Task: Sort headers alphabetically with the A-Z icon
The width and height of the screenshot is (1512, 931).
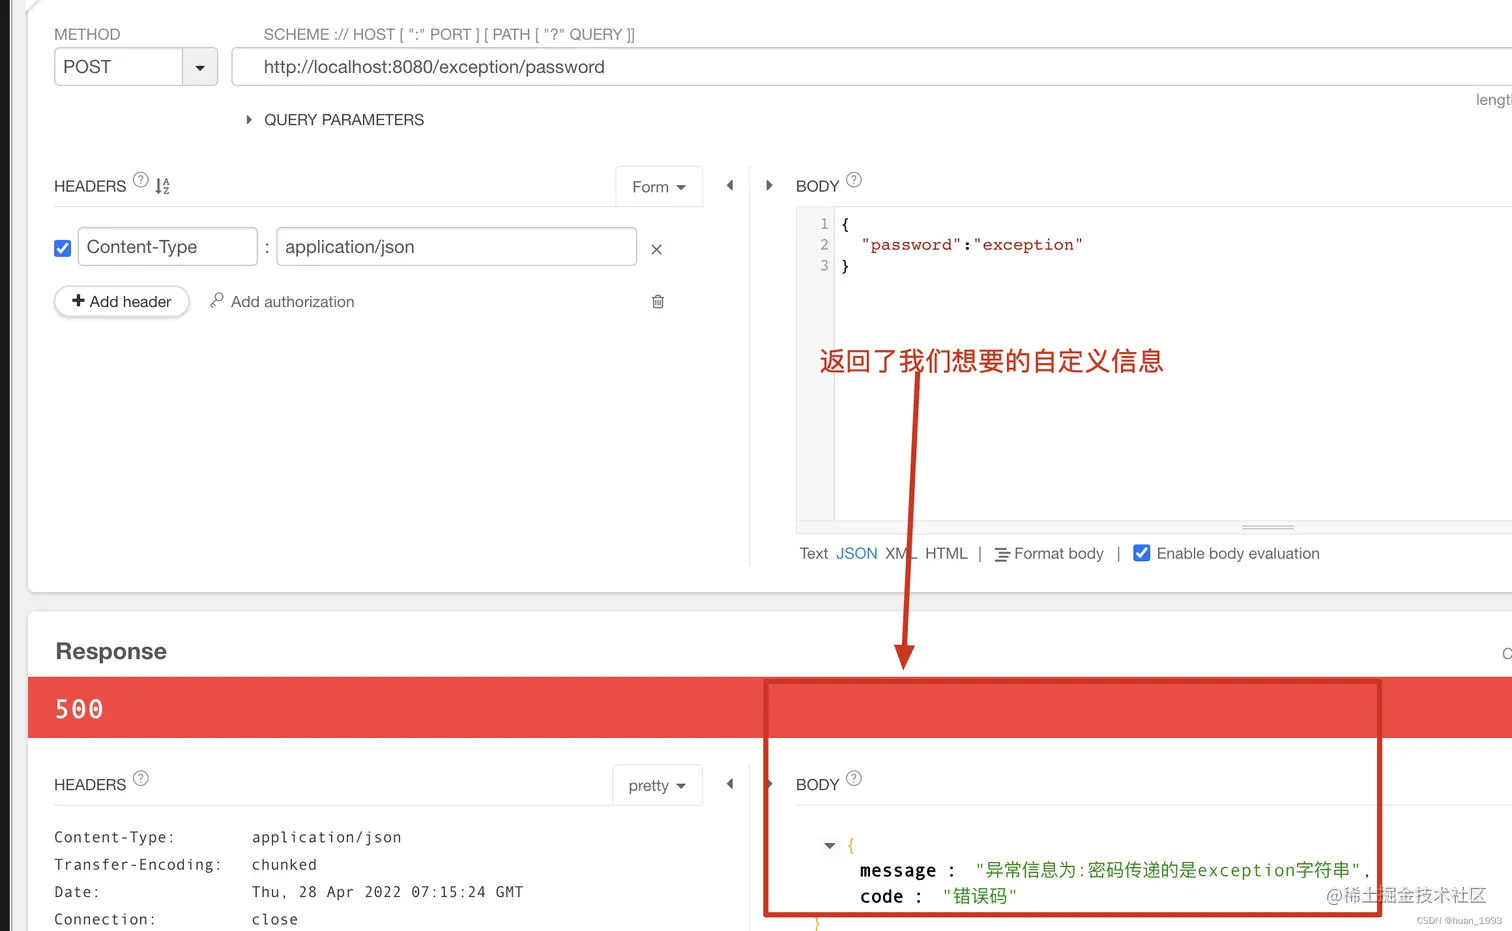Action: coord(163,186)
